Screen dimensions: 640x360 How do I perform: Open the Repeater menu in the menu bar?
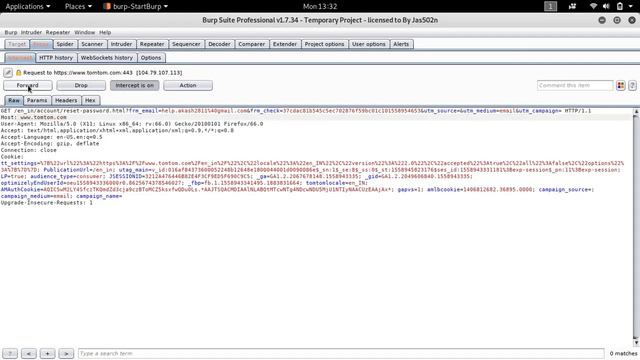58,32
